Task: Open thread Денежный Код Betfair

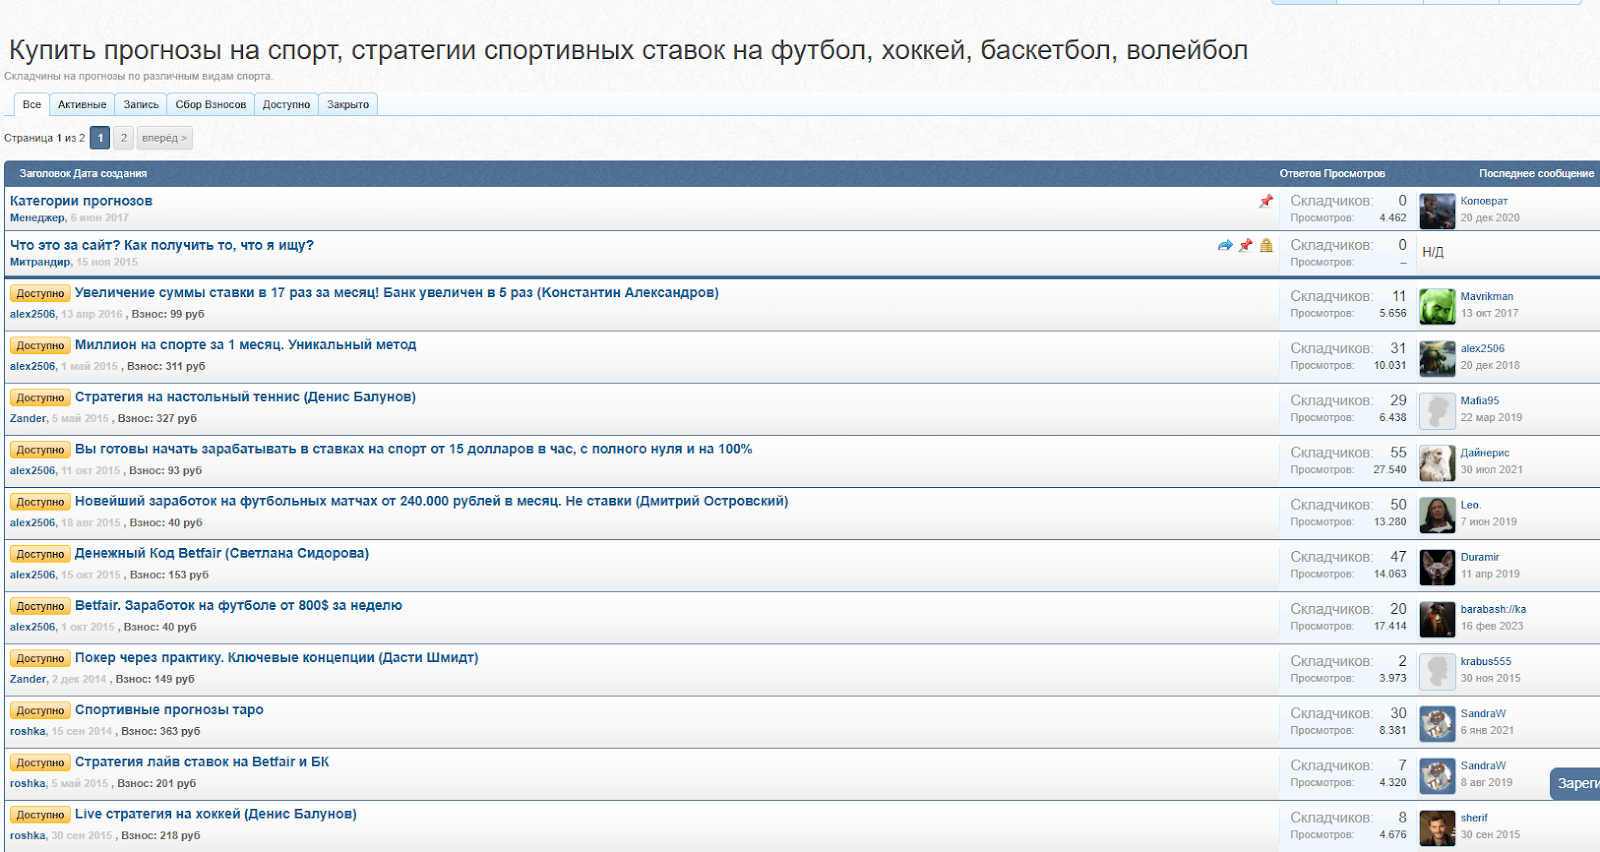Action: click(222, 554)
